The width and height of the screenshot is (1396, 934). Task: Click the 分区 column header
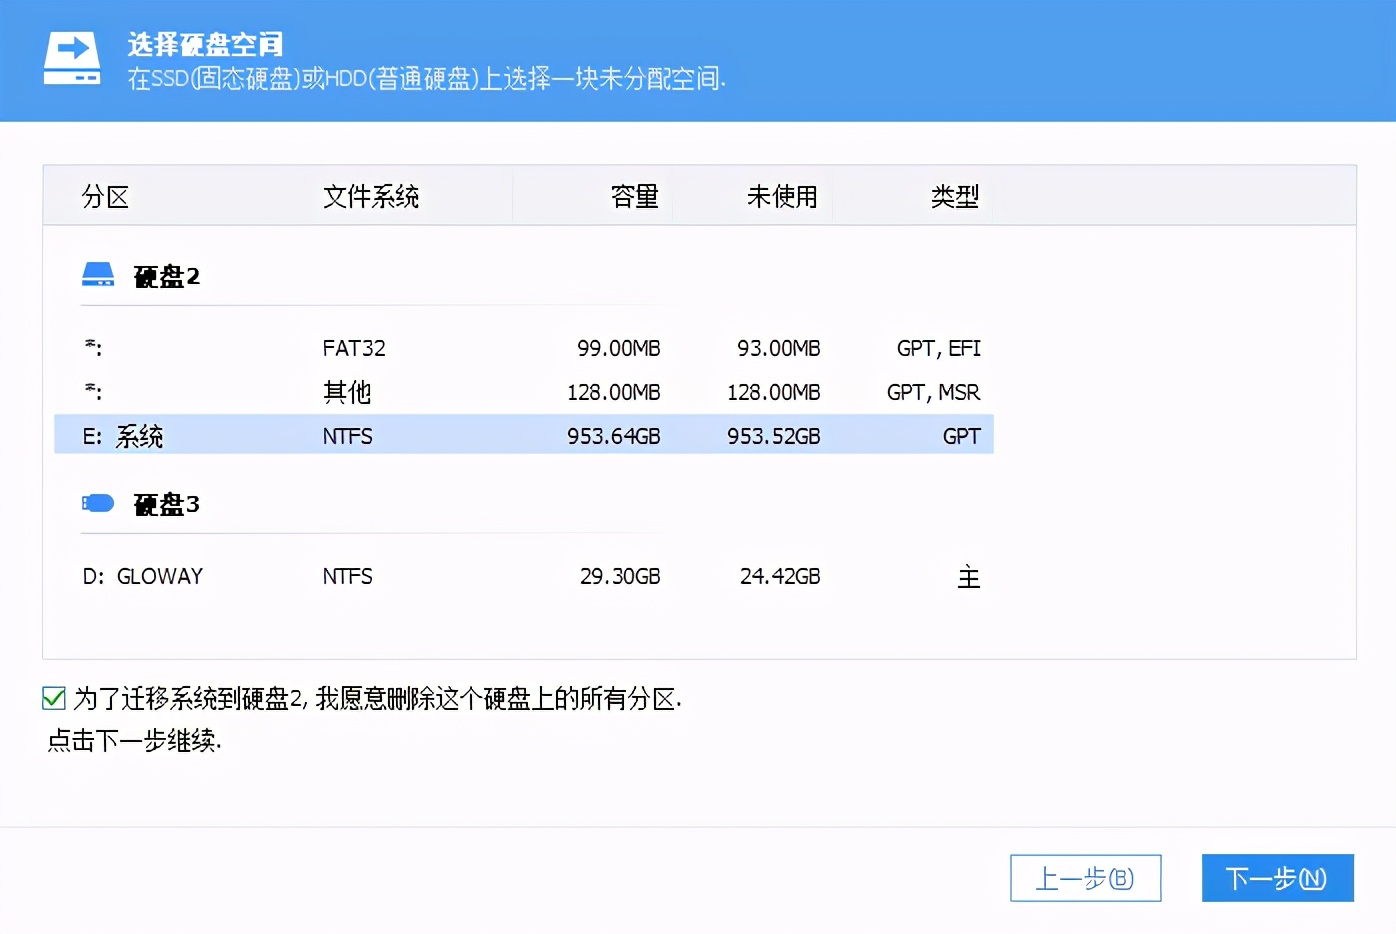[104, 196]
